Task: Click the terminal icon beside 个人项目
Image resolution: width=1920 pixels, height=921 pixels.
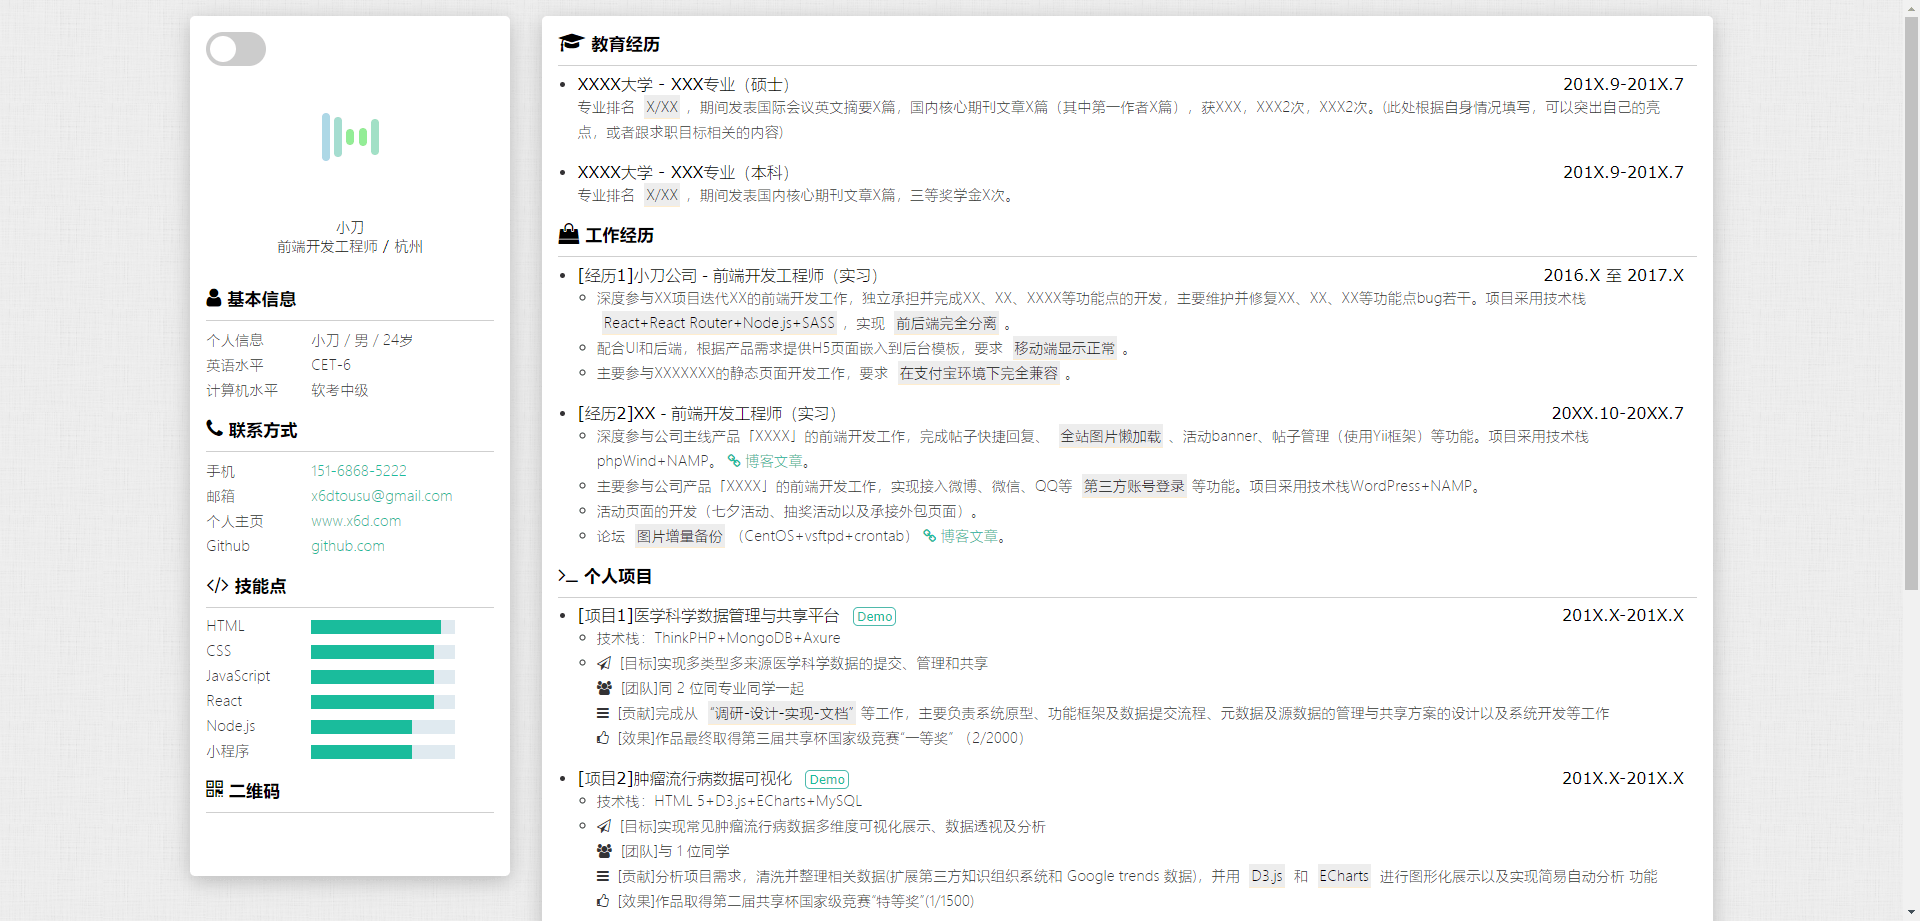Action: pos(566,575)
